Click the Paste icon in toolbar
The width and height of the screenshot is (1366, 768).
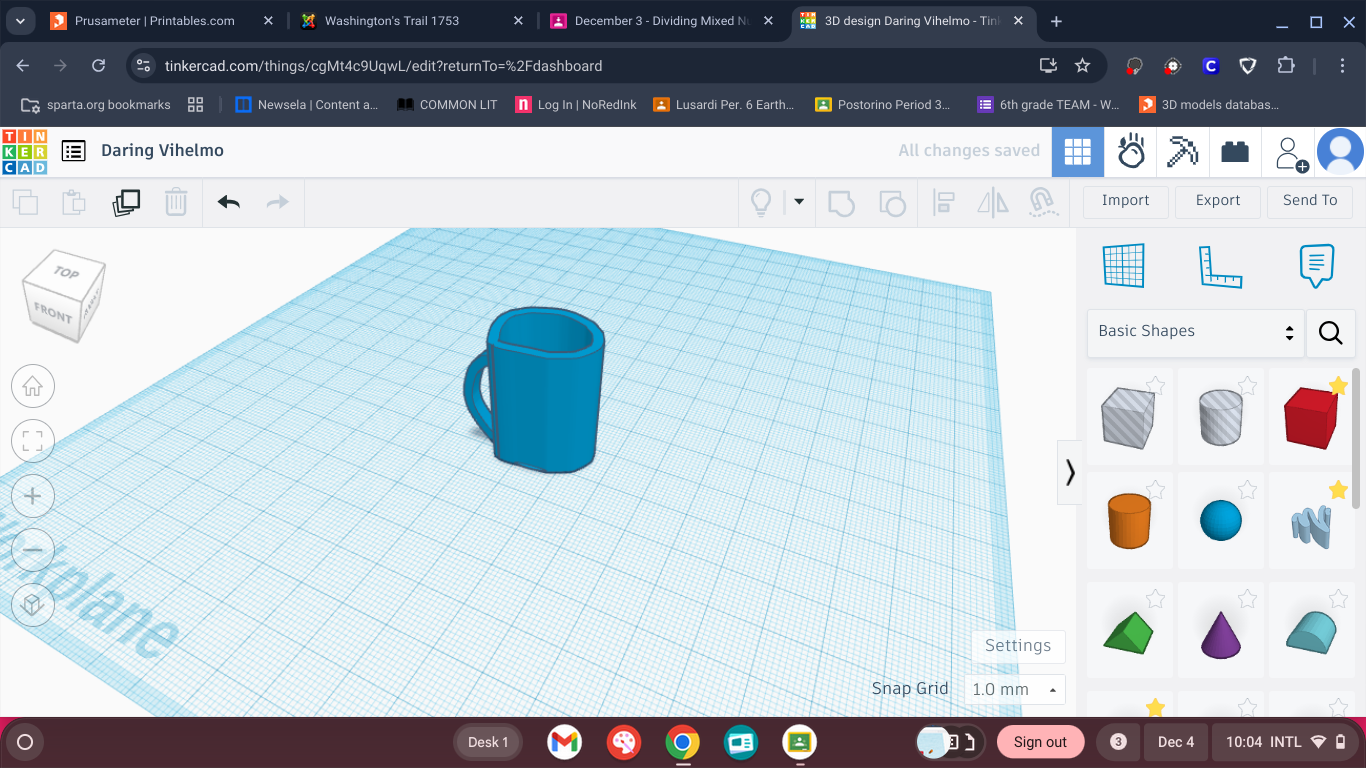74,203
